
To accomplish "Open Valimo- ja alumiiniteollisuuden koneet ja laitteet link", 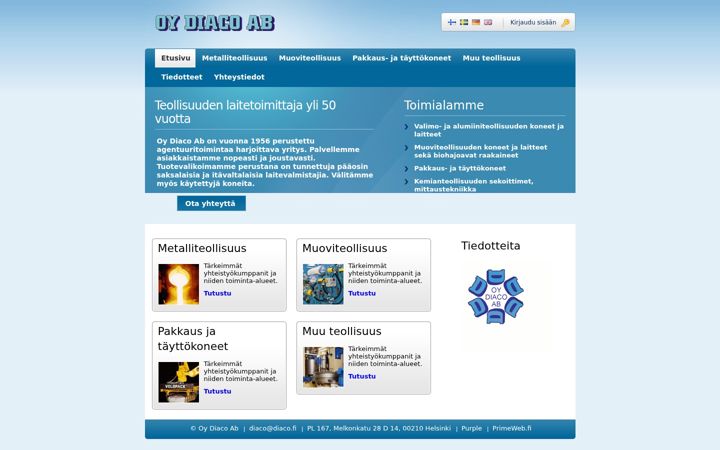I will coord(489,130).
